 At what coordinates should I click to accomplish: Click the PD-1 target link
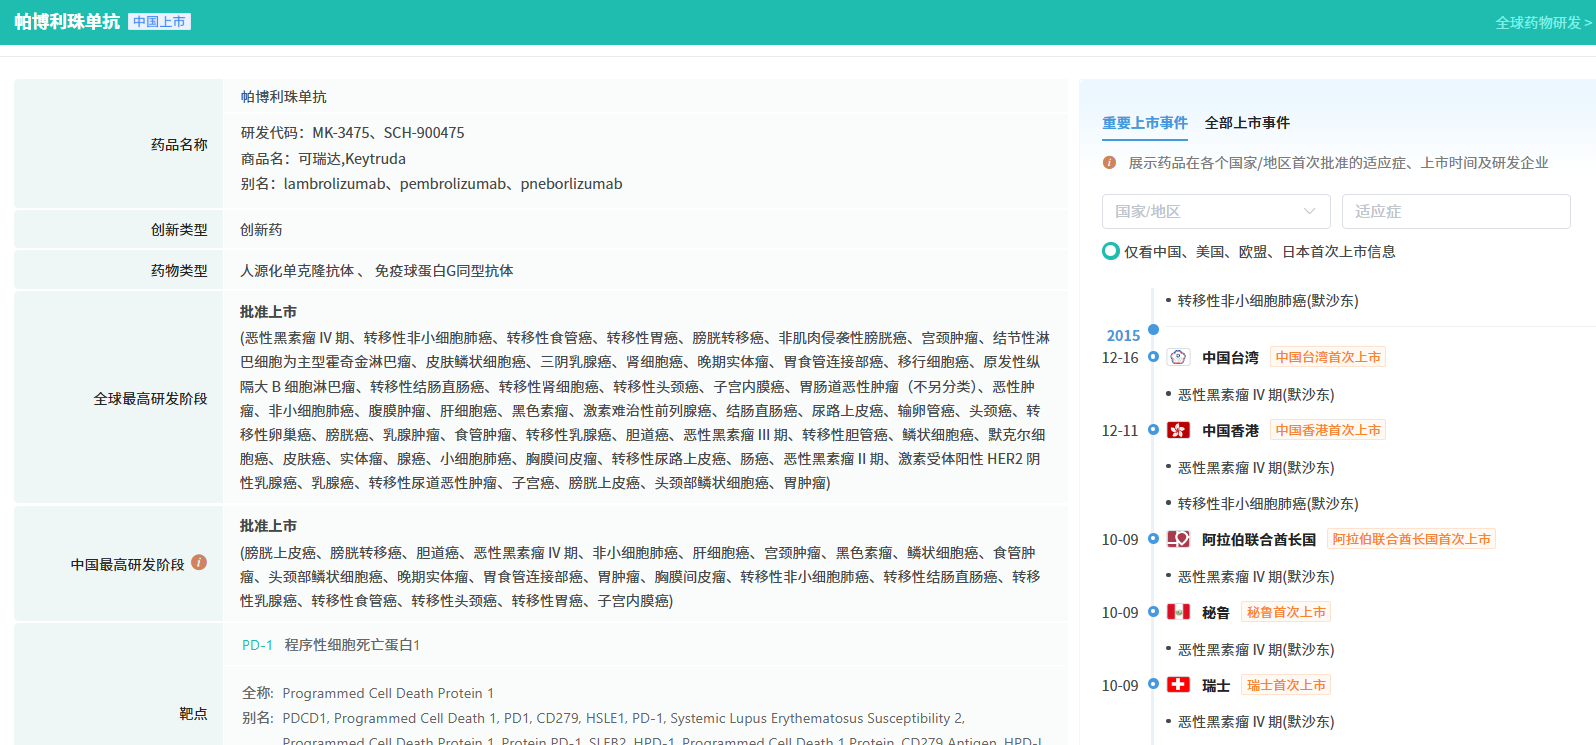(x=257, y=645)
